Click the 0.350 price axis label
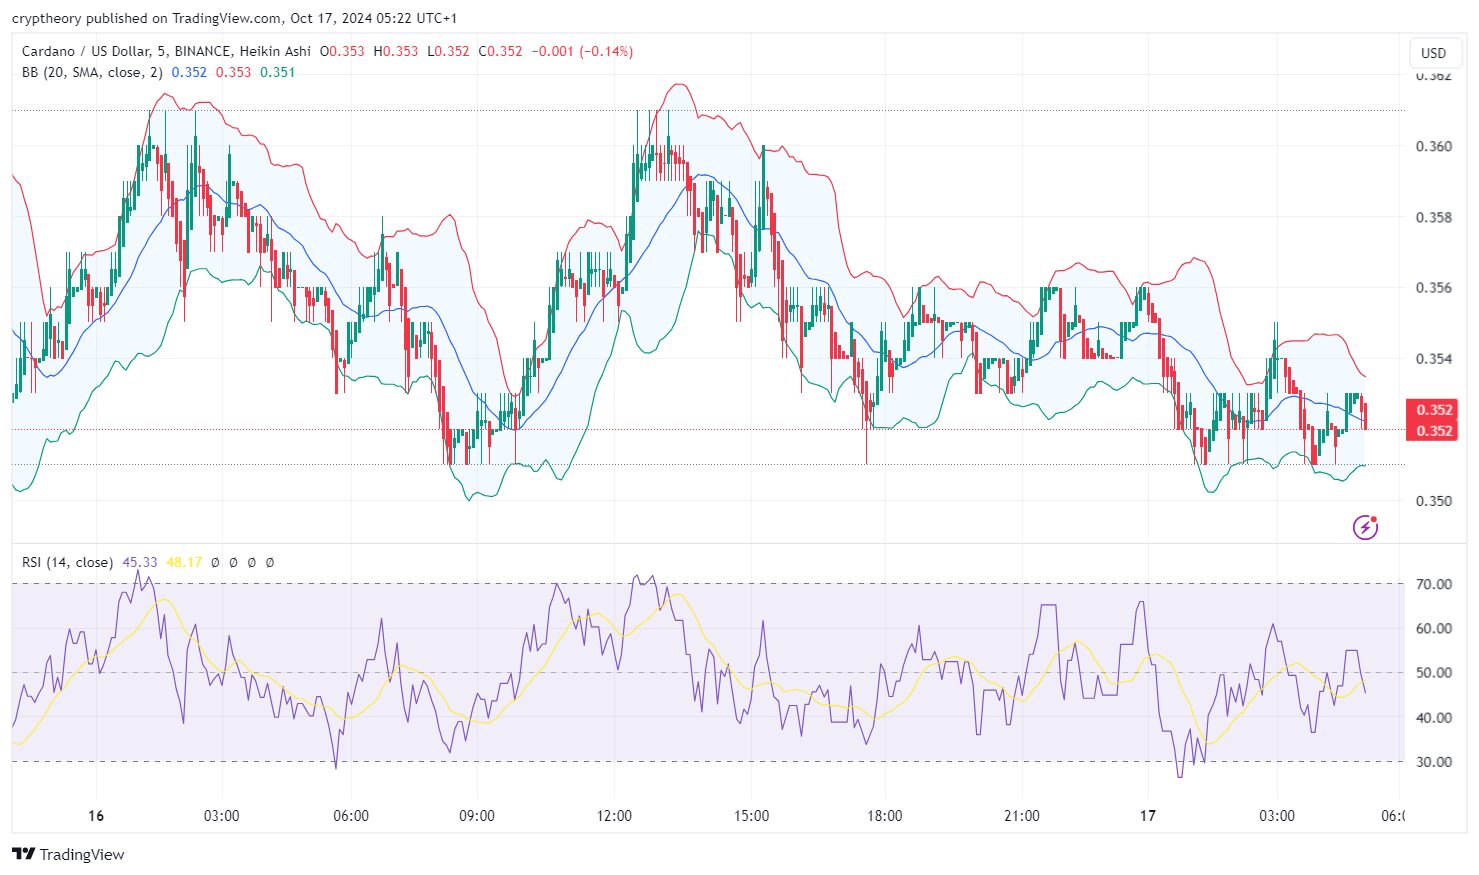 click(1433, 501)
